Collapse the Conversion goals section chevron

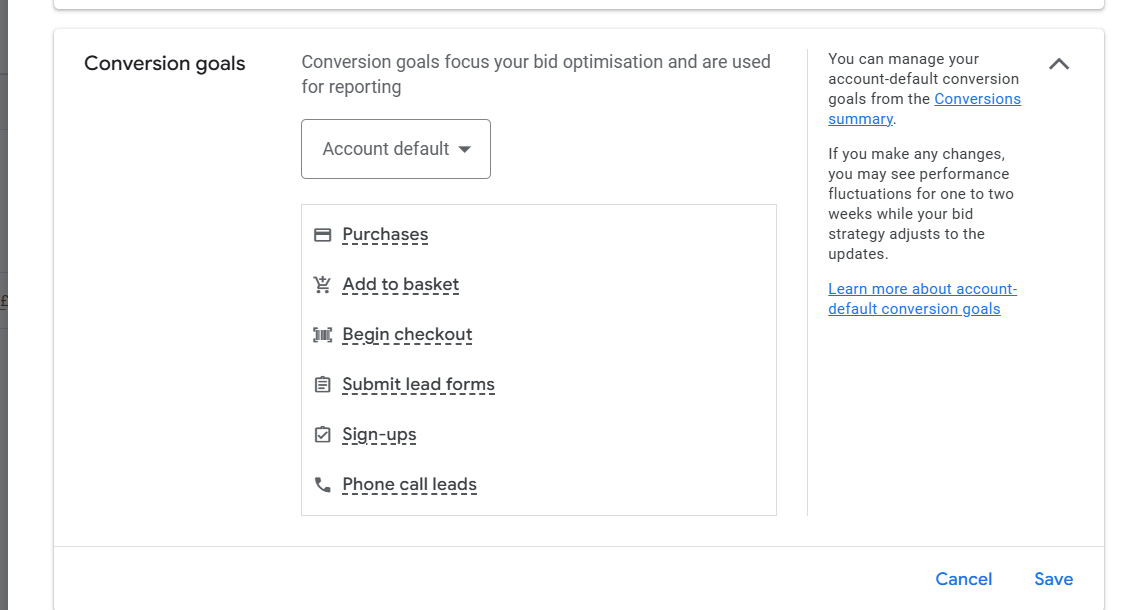point(1059,64)
